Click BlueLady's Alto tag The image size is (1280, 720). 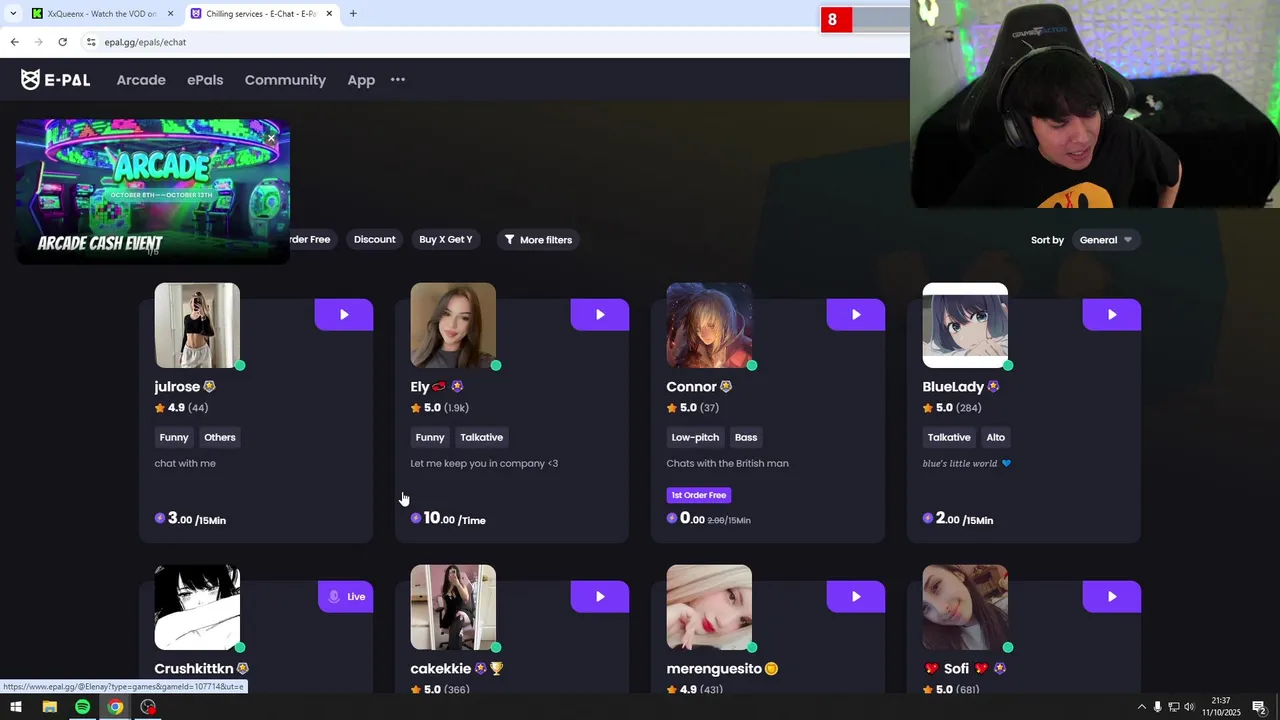pyautogui.click(x=996, y=437)
